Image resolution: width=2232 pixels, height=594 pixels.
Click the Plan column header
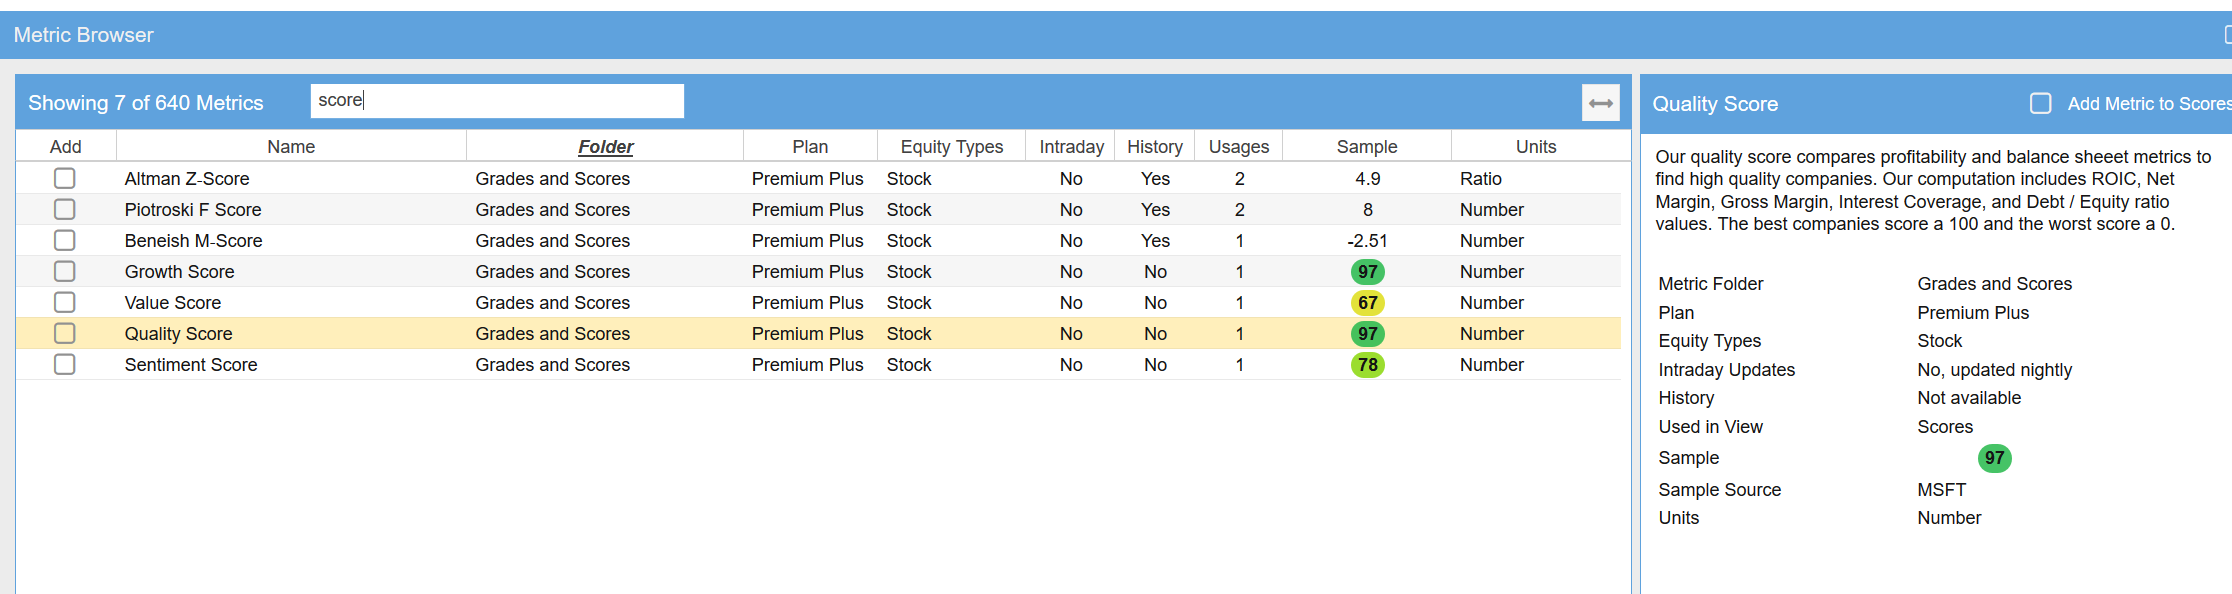click(810, 147)
